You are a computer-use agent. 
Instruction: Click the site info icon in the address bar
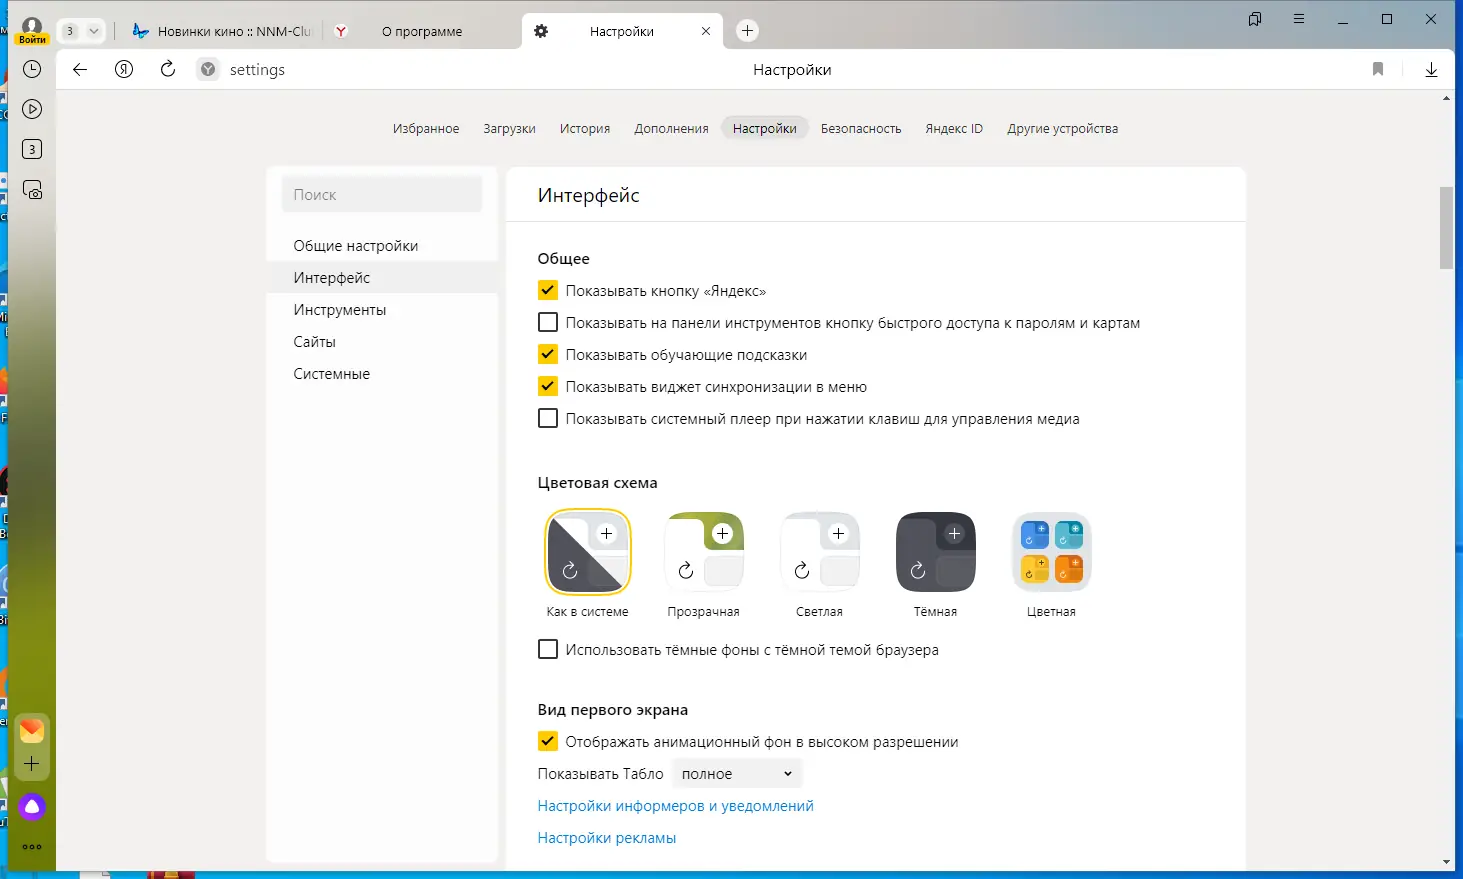click(x=208, y=69)
